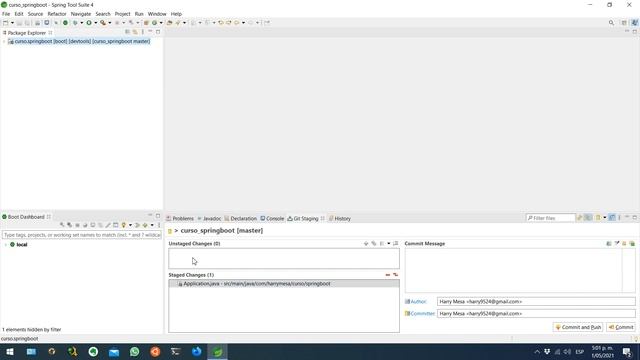Maximize the Boot Dashboard view

pyautogui.click(x=158, y=216)
